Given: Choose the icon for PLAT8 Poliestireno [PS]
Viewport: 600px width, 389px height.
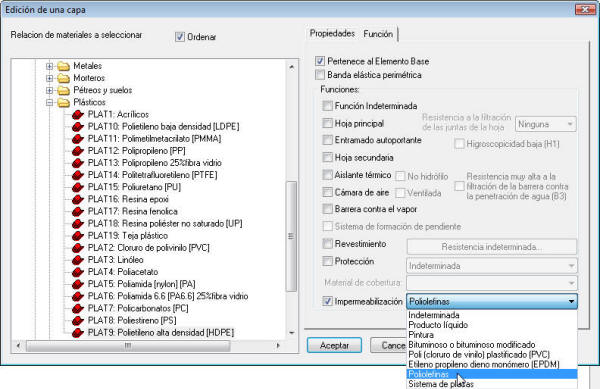Looking at the screenshot, I should [x=78, y=321].
